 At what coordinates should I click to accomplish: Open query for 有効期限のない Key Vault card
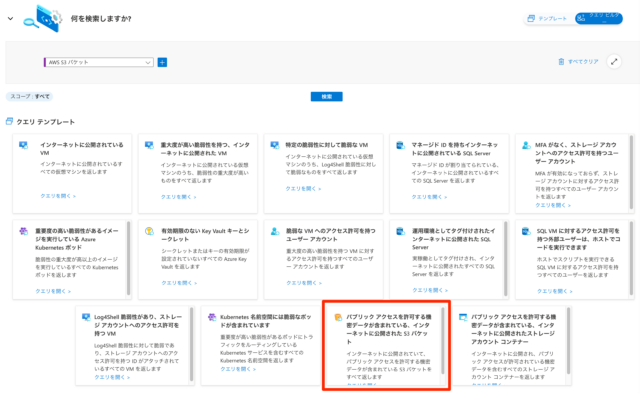pyautogui.click(x=179, y=282)
